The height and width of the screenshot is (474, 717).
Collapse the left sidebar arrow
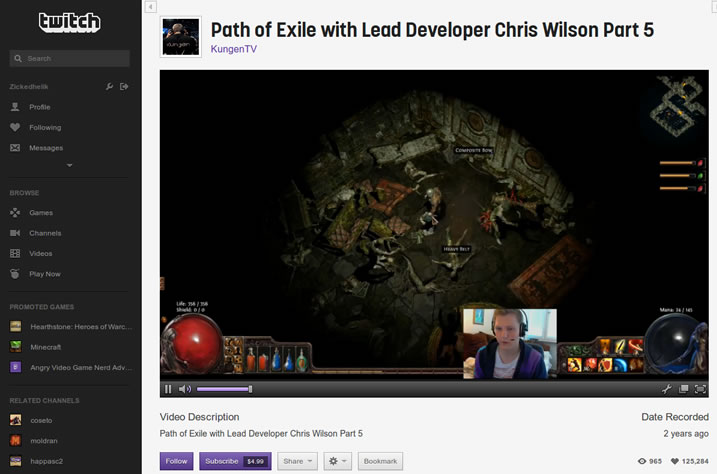[x=150, y=7]
